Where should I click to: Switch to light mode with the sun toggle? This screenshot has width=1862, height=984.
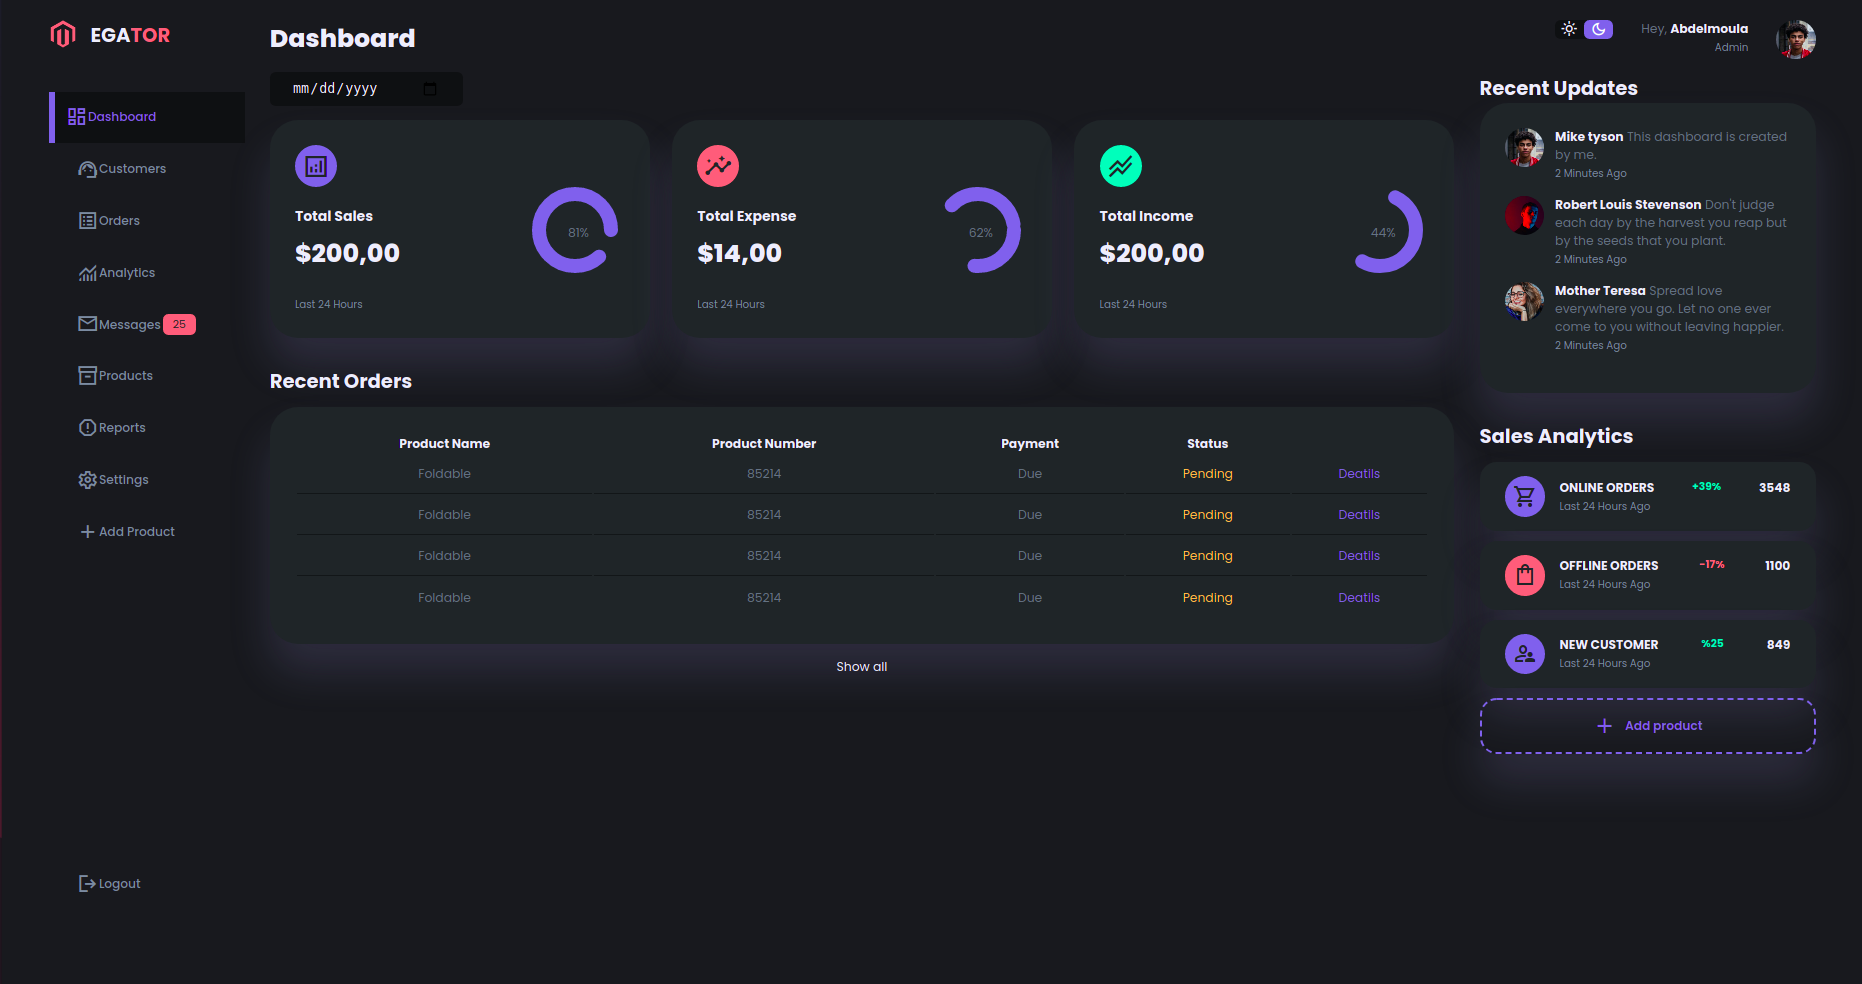(1568, 29)
